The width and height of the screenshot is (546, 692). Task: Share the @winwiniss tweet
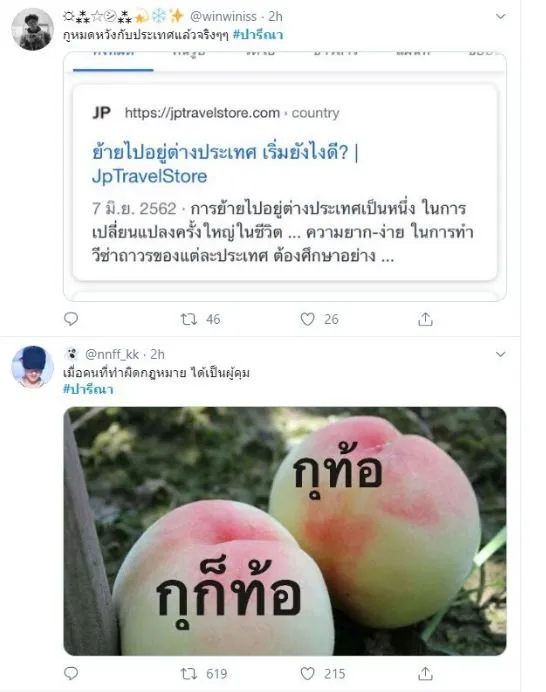(425, 319)
